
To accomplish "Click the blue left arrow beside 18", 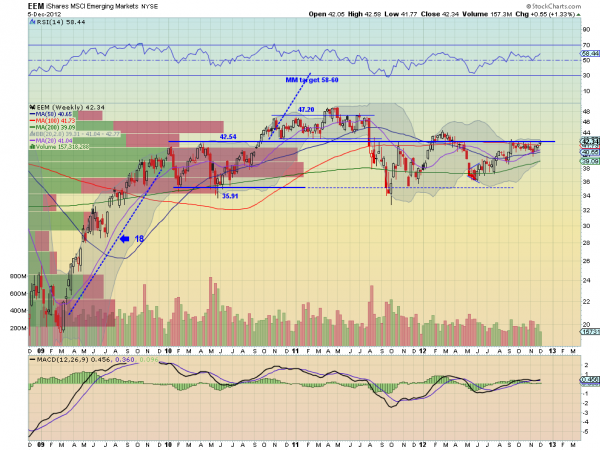I will (125, 239).
